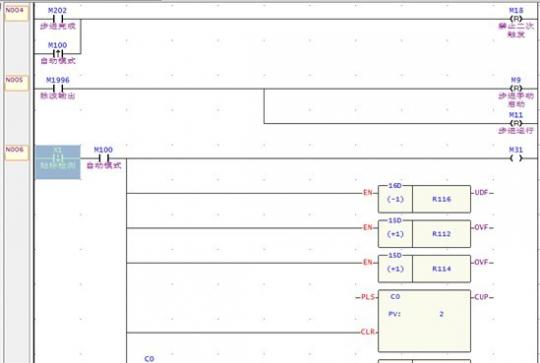This screenshot has width=540, height=363.
Task: Select the R114 increment function block
Action: (424, 268)
